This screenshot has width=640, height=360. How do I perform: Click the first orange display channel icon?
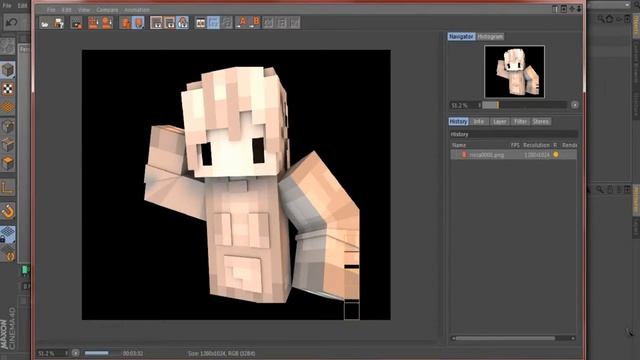(125, 23)
